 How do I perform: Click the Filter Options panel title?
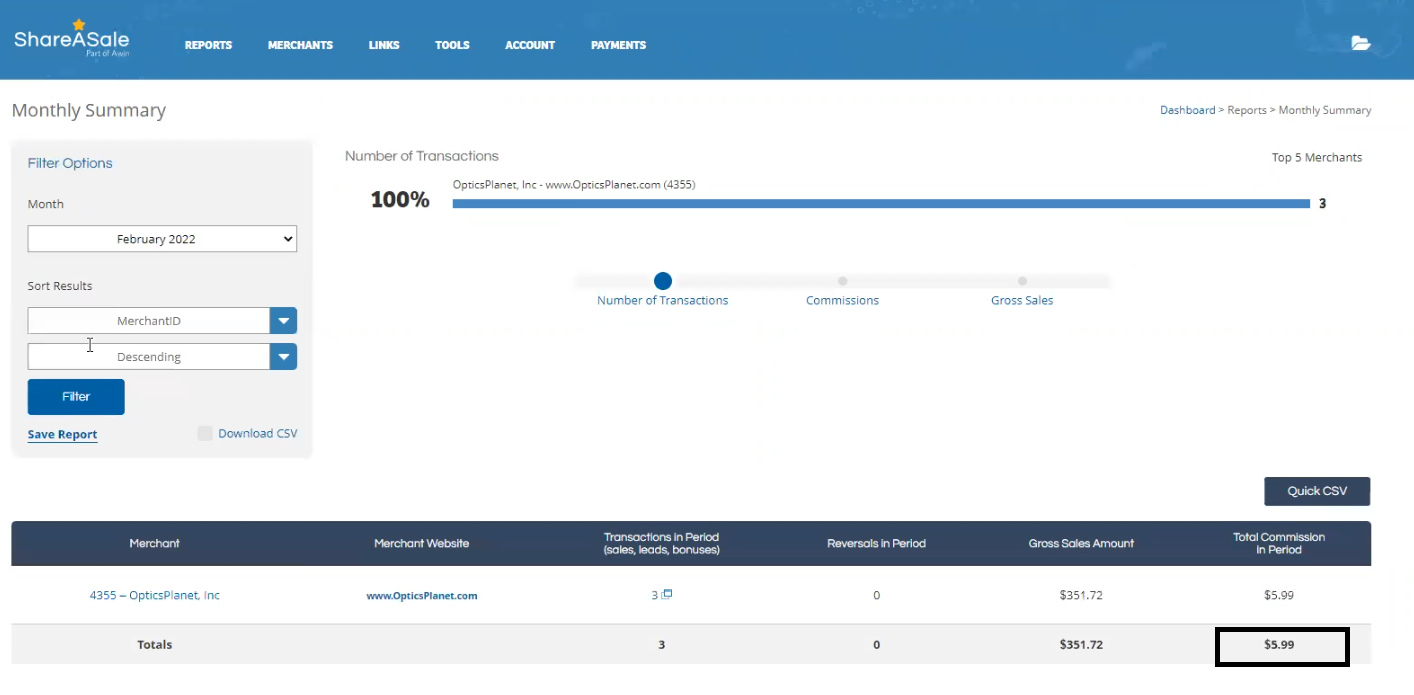tap(70, 163)
